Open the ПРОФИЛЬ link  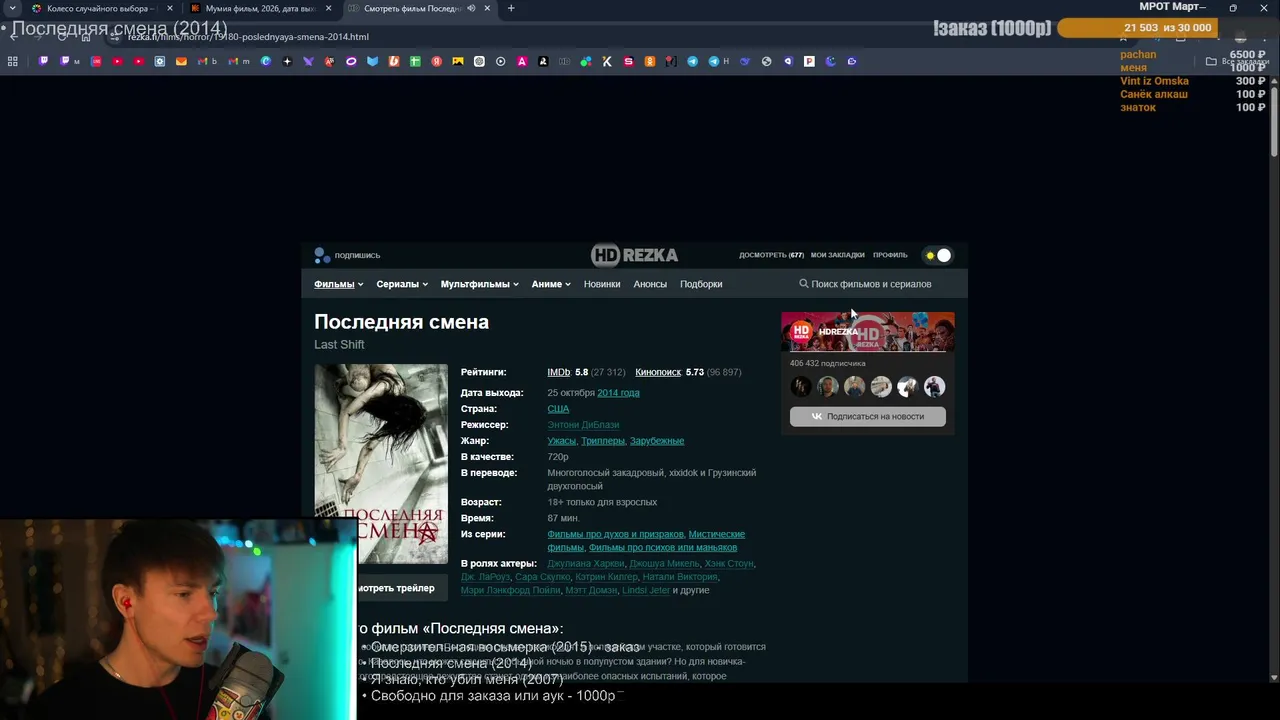point(890,255)
